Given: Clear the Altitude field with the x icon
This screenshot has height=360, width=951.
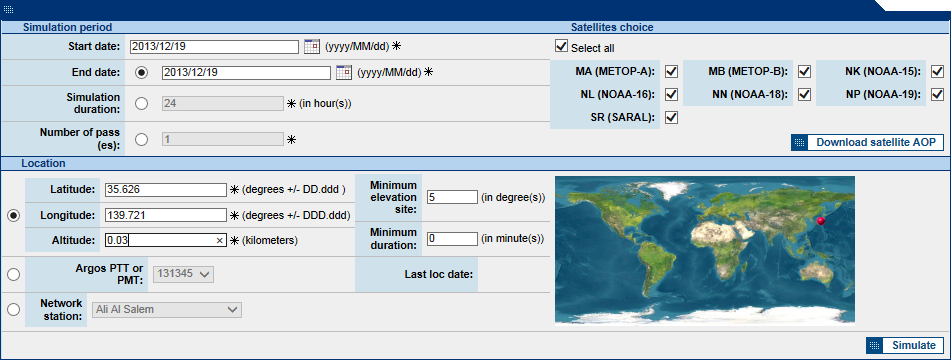Looking at the screenshot, I should click(x=220, y=241).
